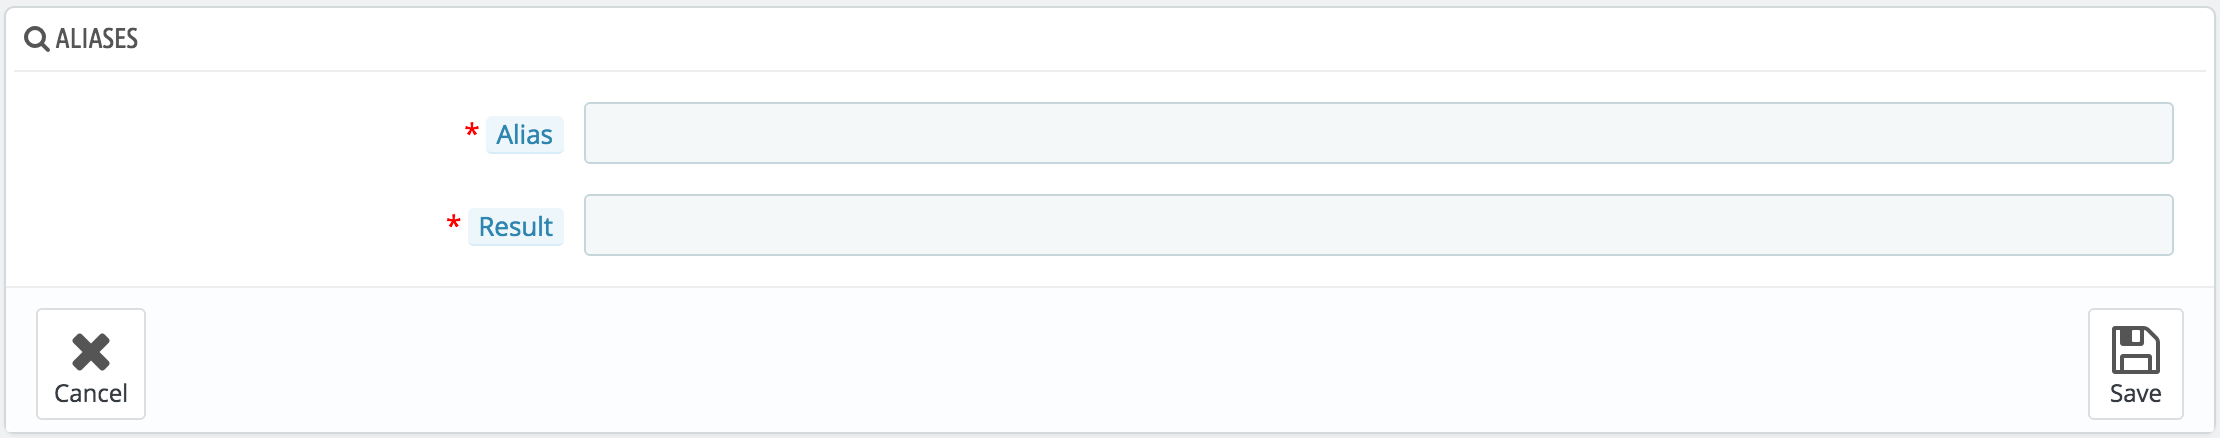Click the Alias field label
The height and width of the screenshot is (438, 2220).
click(525, 135)
